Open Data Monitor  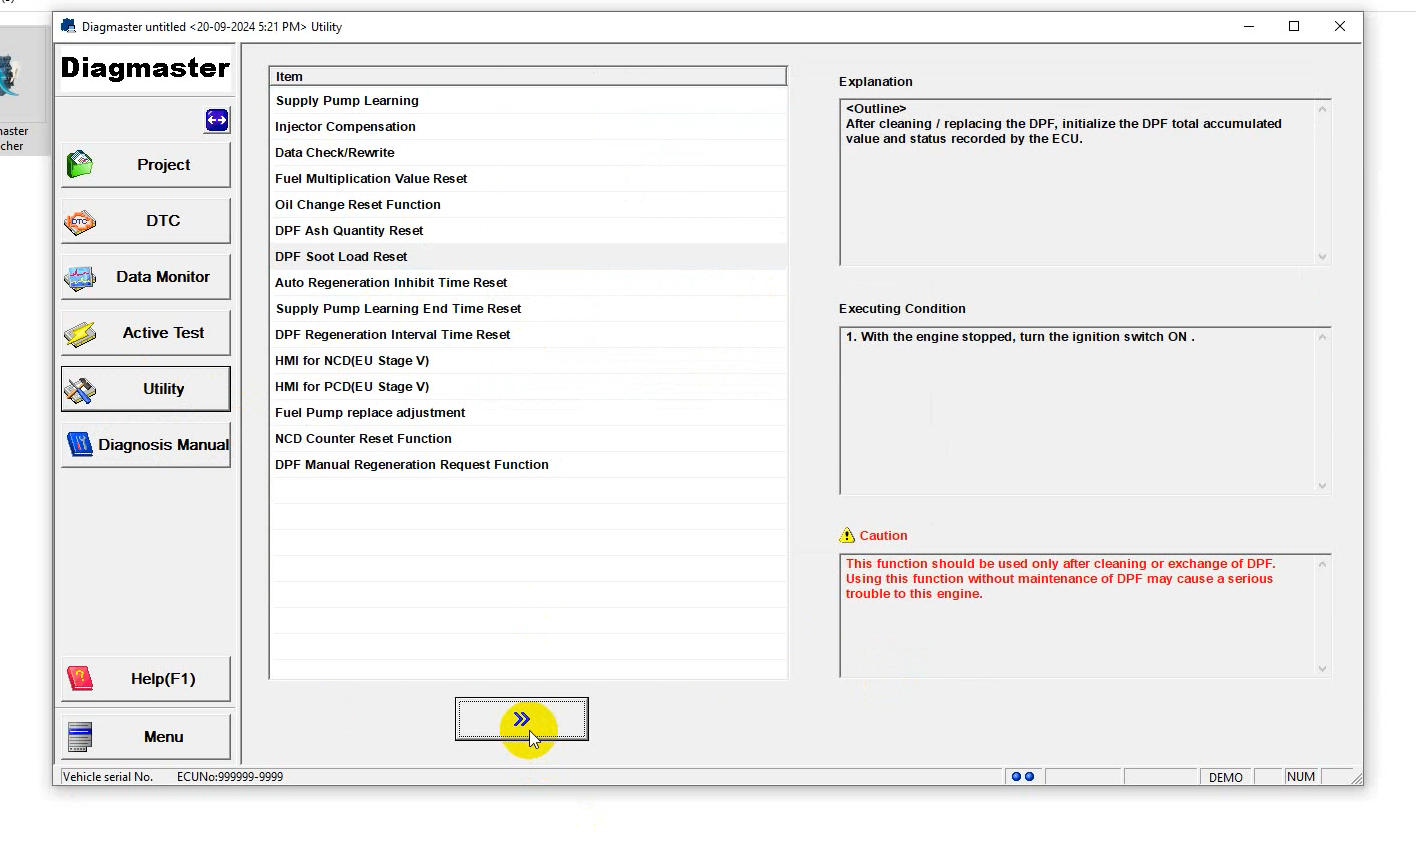(146, 277)
